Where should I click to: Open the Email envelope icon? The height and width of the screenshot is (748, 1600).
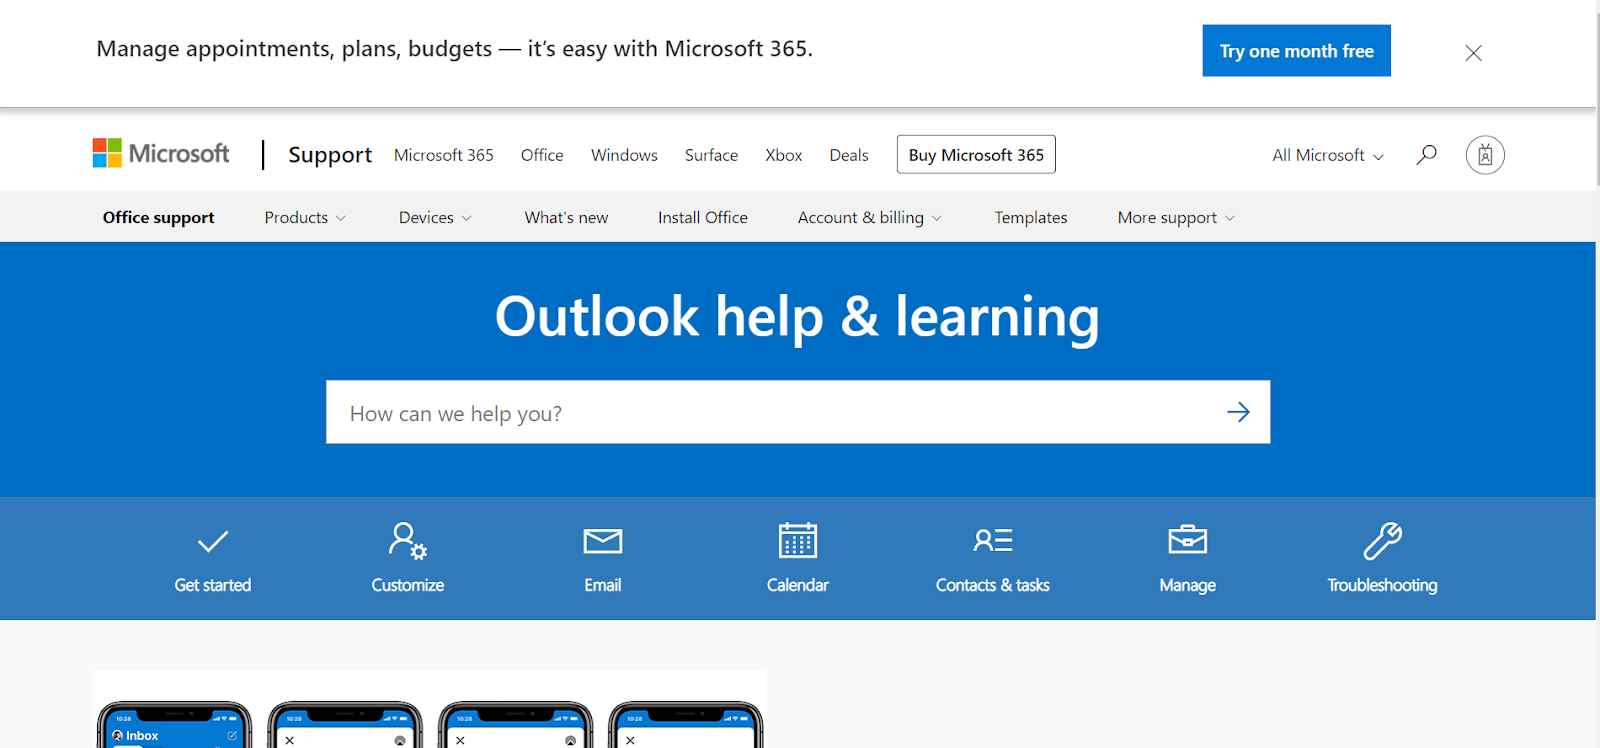pos(603,541)
